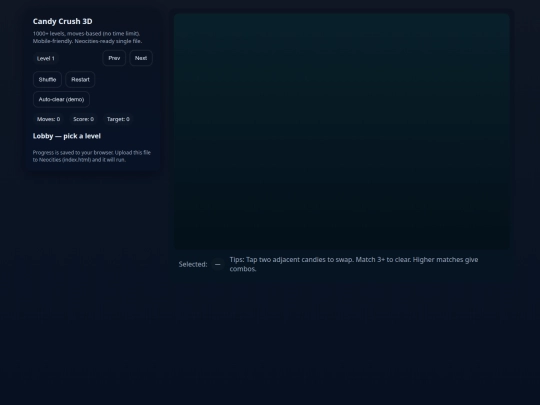The height and width of the screenshot is (405, 540).
Task: Click the Tips text about swapping candies
Action: point(354,264)
